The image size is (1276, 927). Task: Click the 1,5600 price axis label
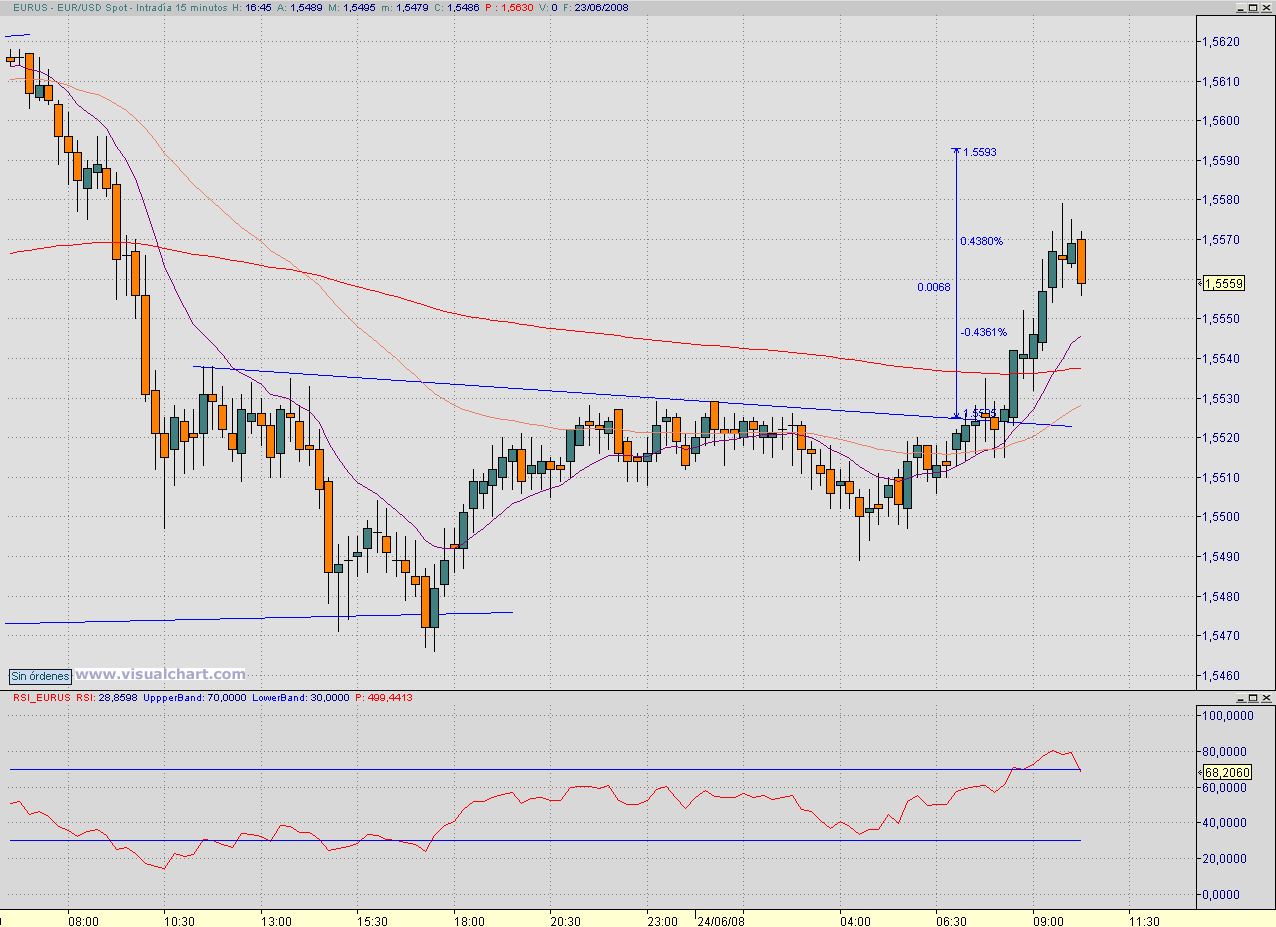(1222, 120)
